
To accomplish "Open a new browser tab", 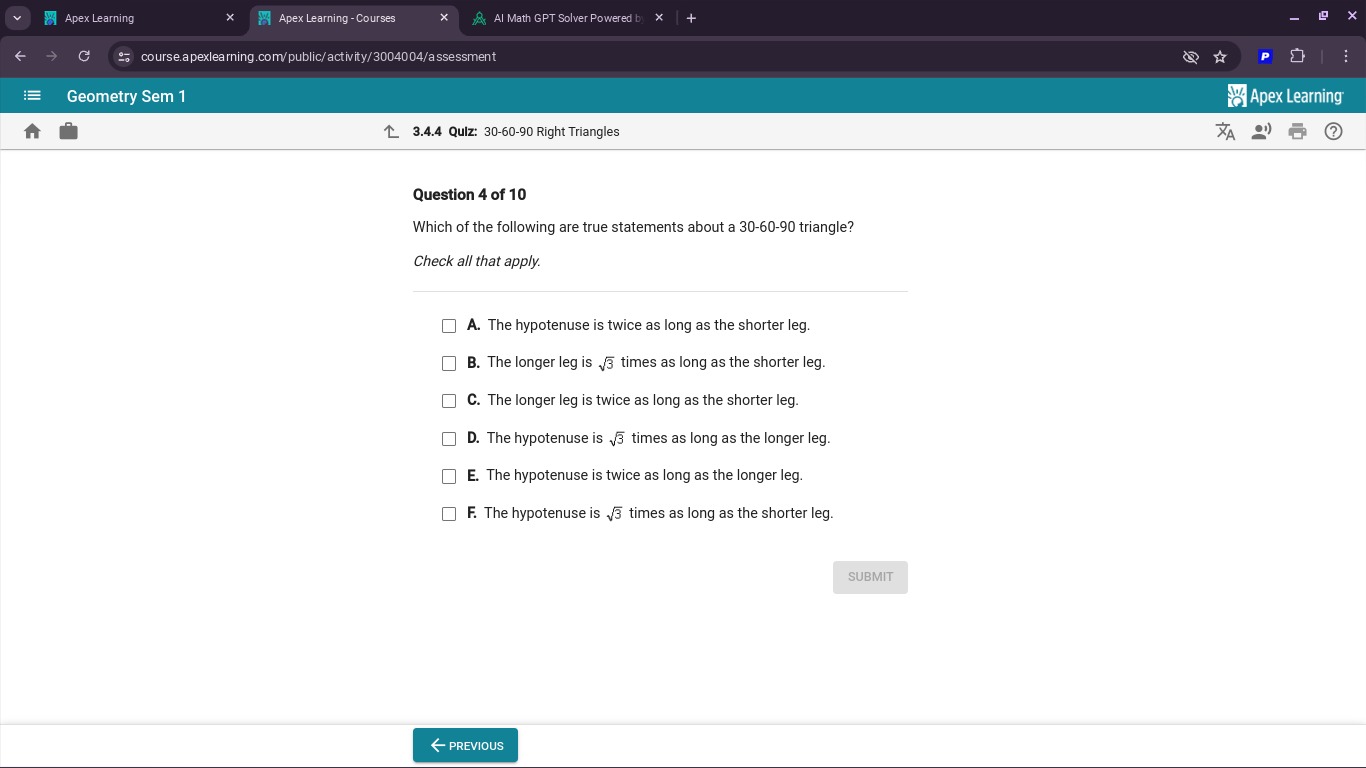I will [x=691, y=18].
